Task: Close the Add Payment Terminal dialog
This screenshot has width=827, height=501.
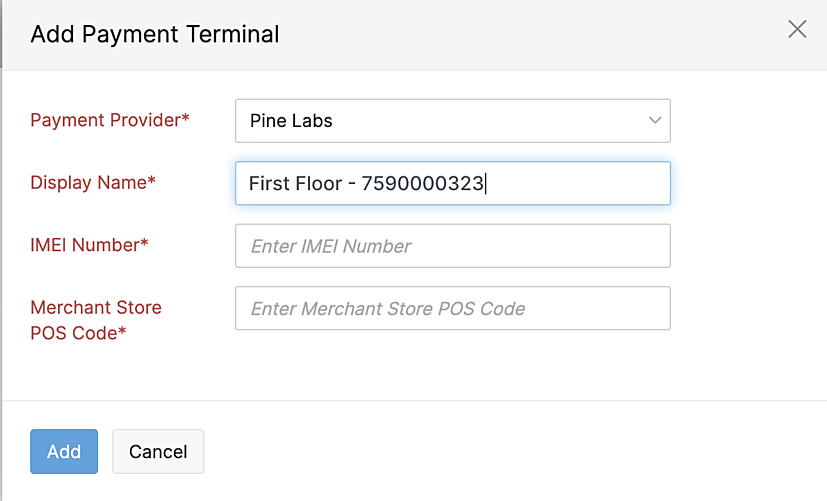Action: [x=797, y=29]
